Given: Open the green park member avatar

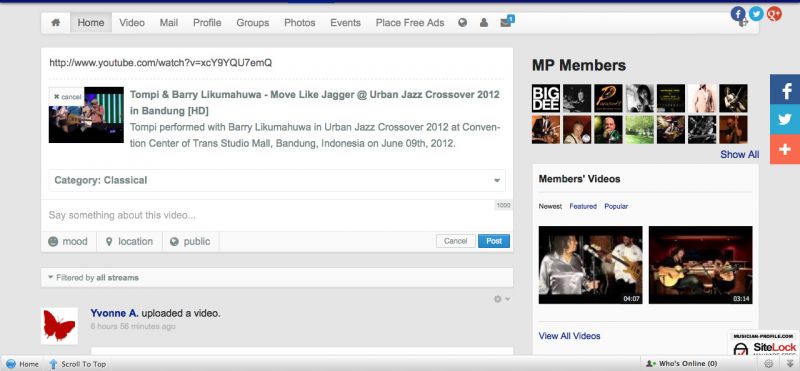Looking at the screenshot, I should (x=639, y=129).
